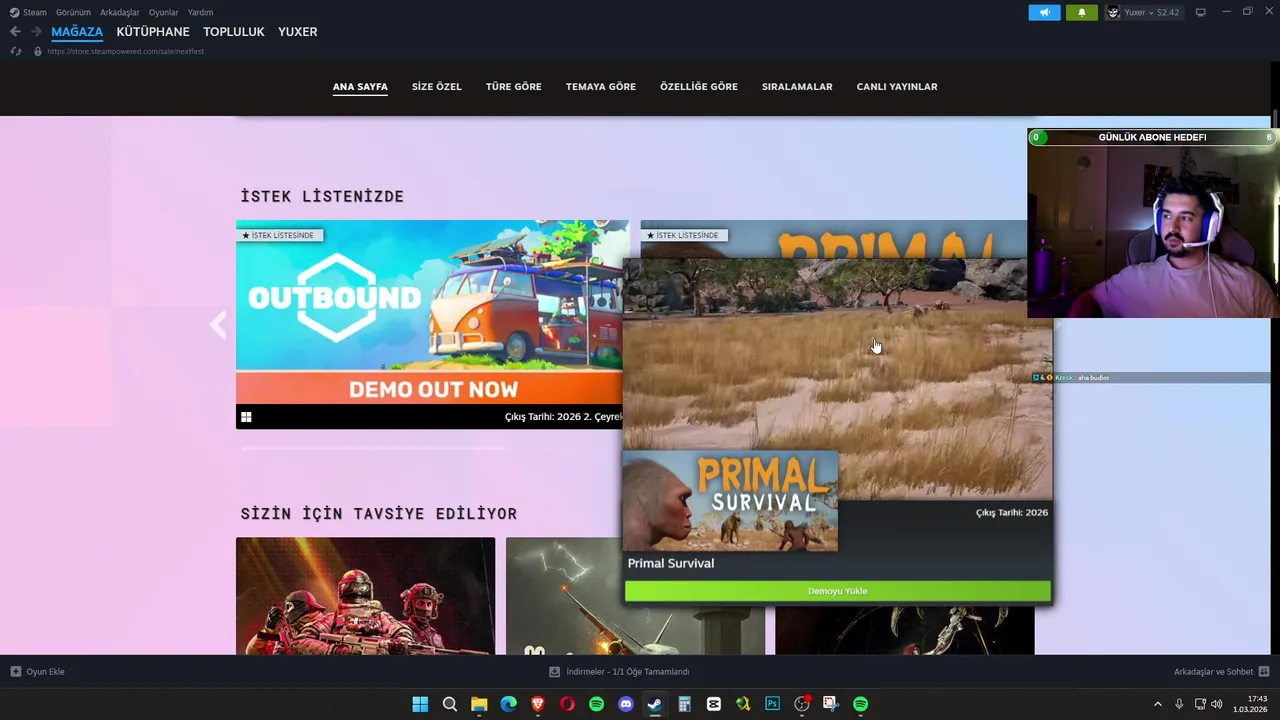The height and width of the screenshot is (720, 1280).
Task: Click the Primal Survival gameplay video preview
Action: 838,380
